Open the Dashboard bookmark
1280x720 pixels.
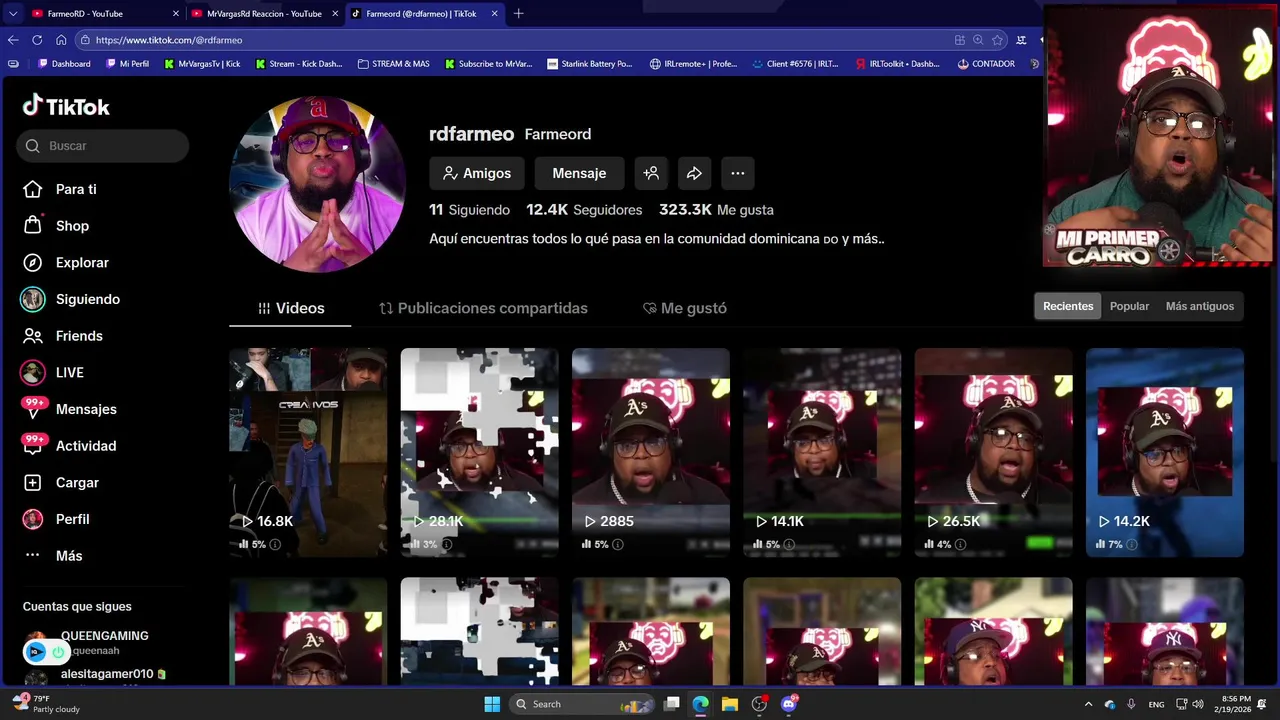64,64
